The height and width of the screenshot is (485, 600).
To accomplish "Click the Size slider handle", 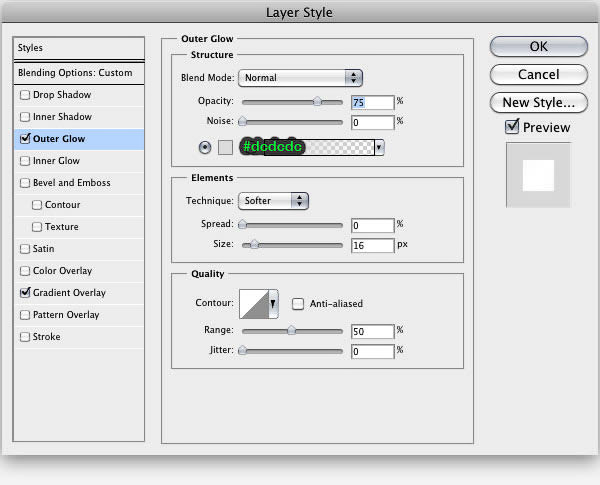I will coord(254,244).
